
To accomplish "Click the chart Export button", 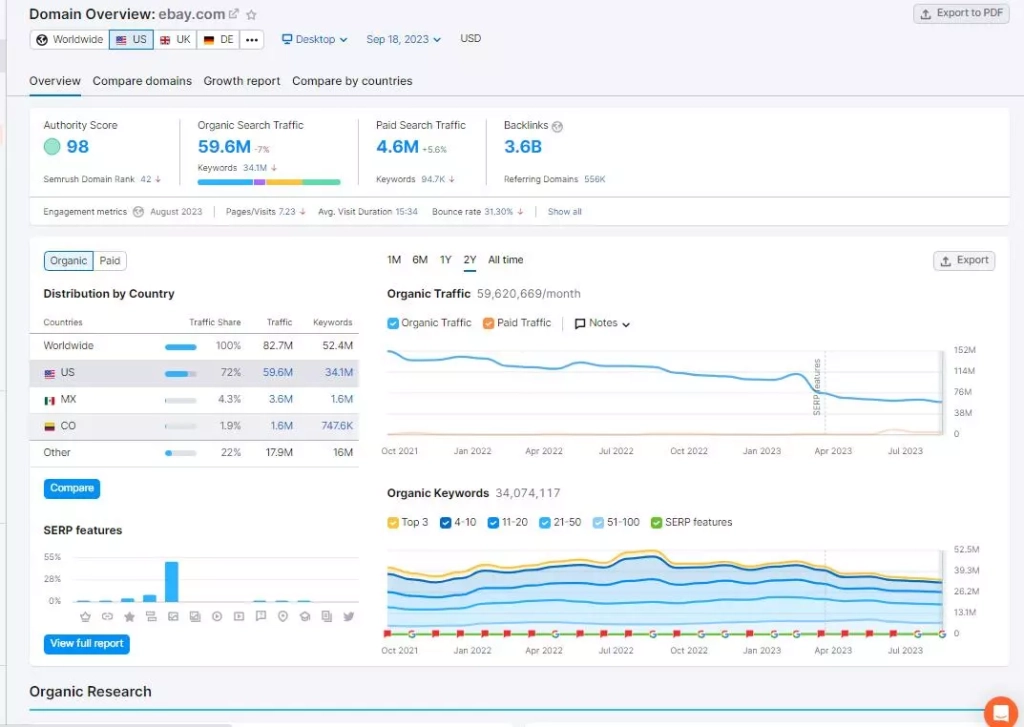I will pos(964,261).
